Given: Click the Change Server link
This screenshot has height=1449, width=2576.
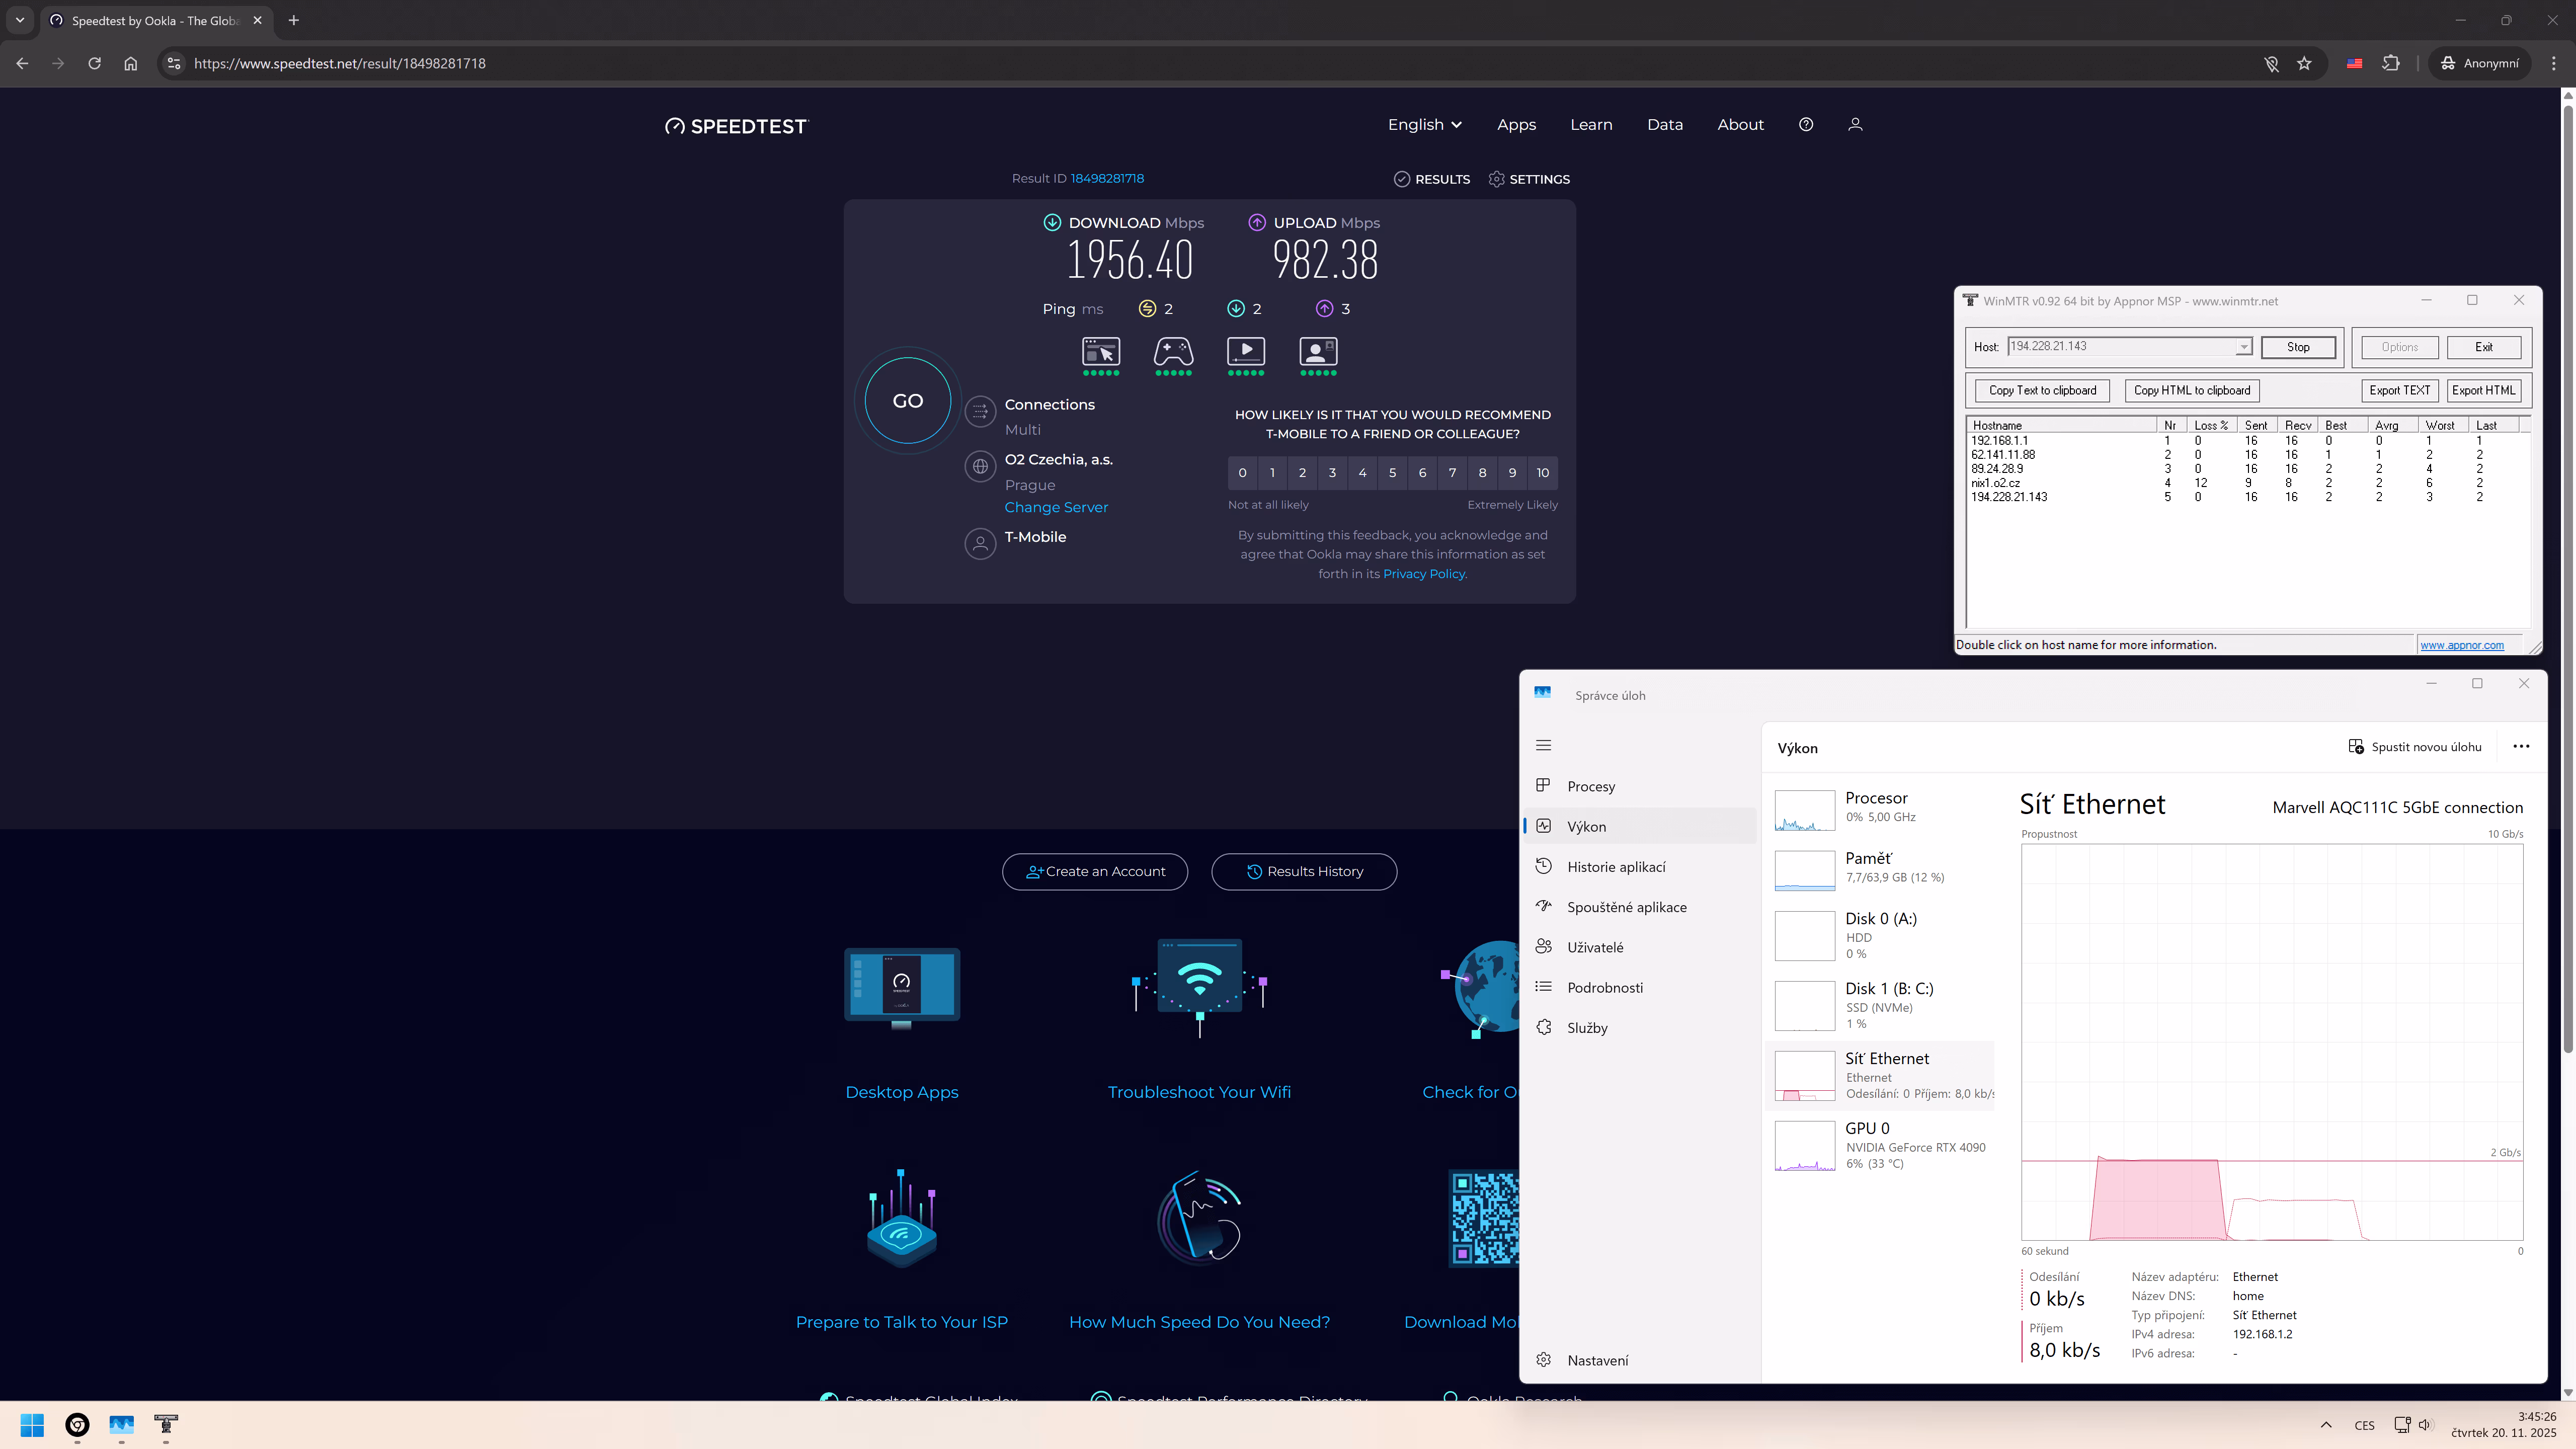Looking at the screenshot, I should pyautogui.click(x=1056, y=507).
